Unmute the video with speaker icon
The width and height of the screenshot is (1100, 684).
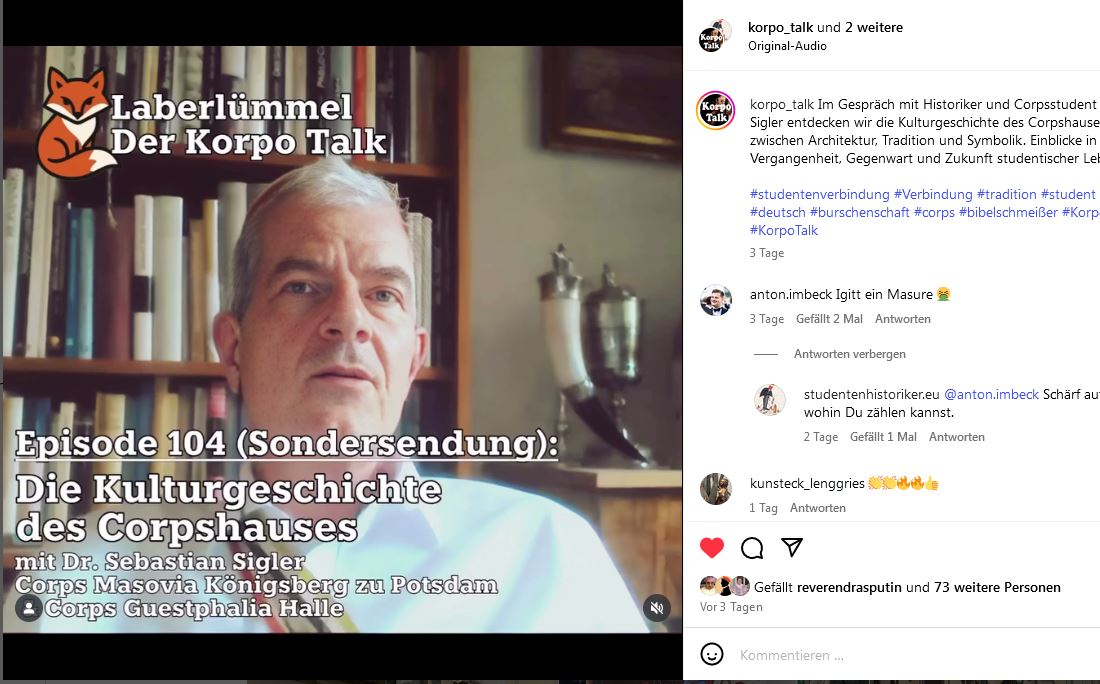point(657,608)
